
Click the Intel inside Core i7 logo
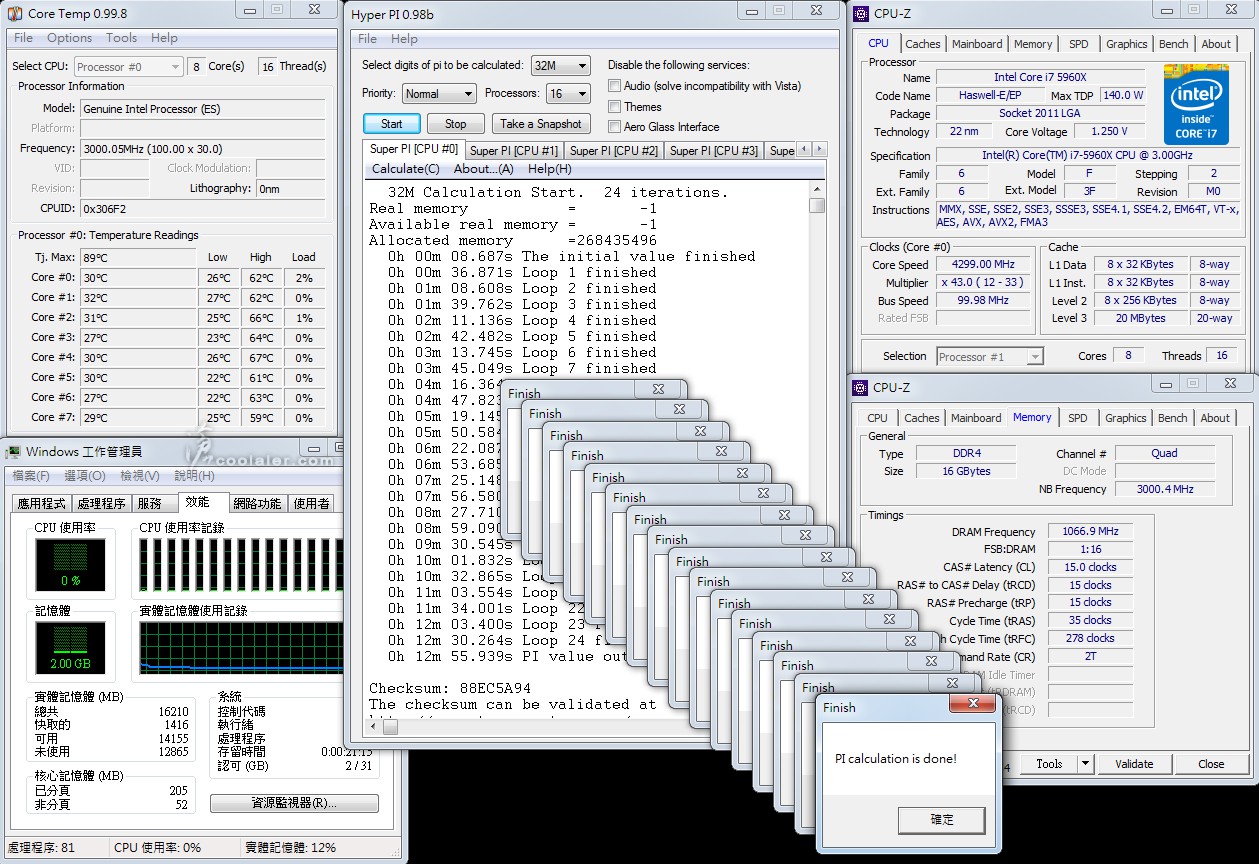tap(1196, 104)
